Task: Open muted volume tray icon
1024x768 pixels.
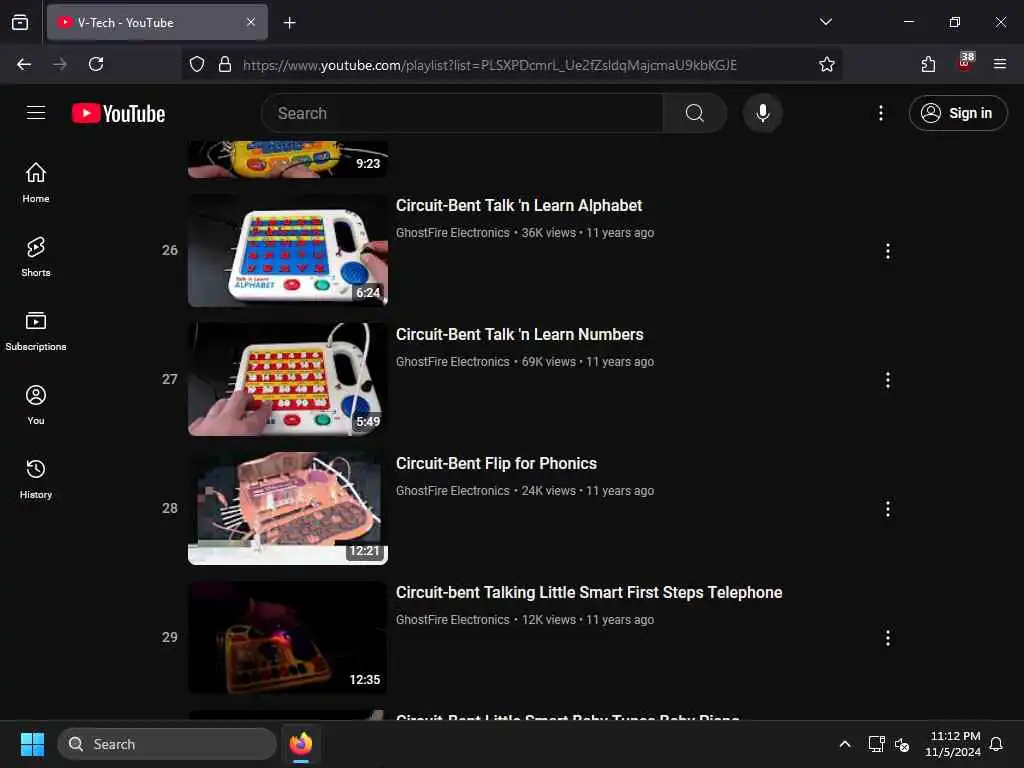Action: [x=902, y=744]
